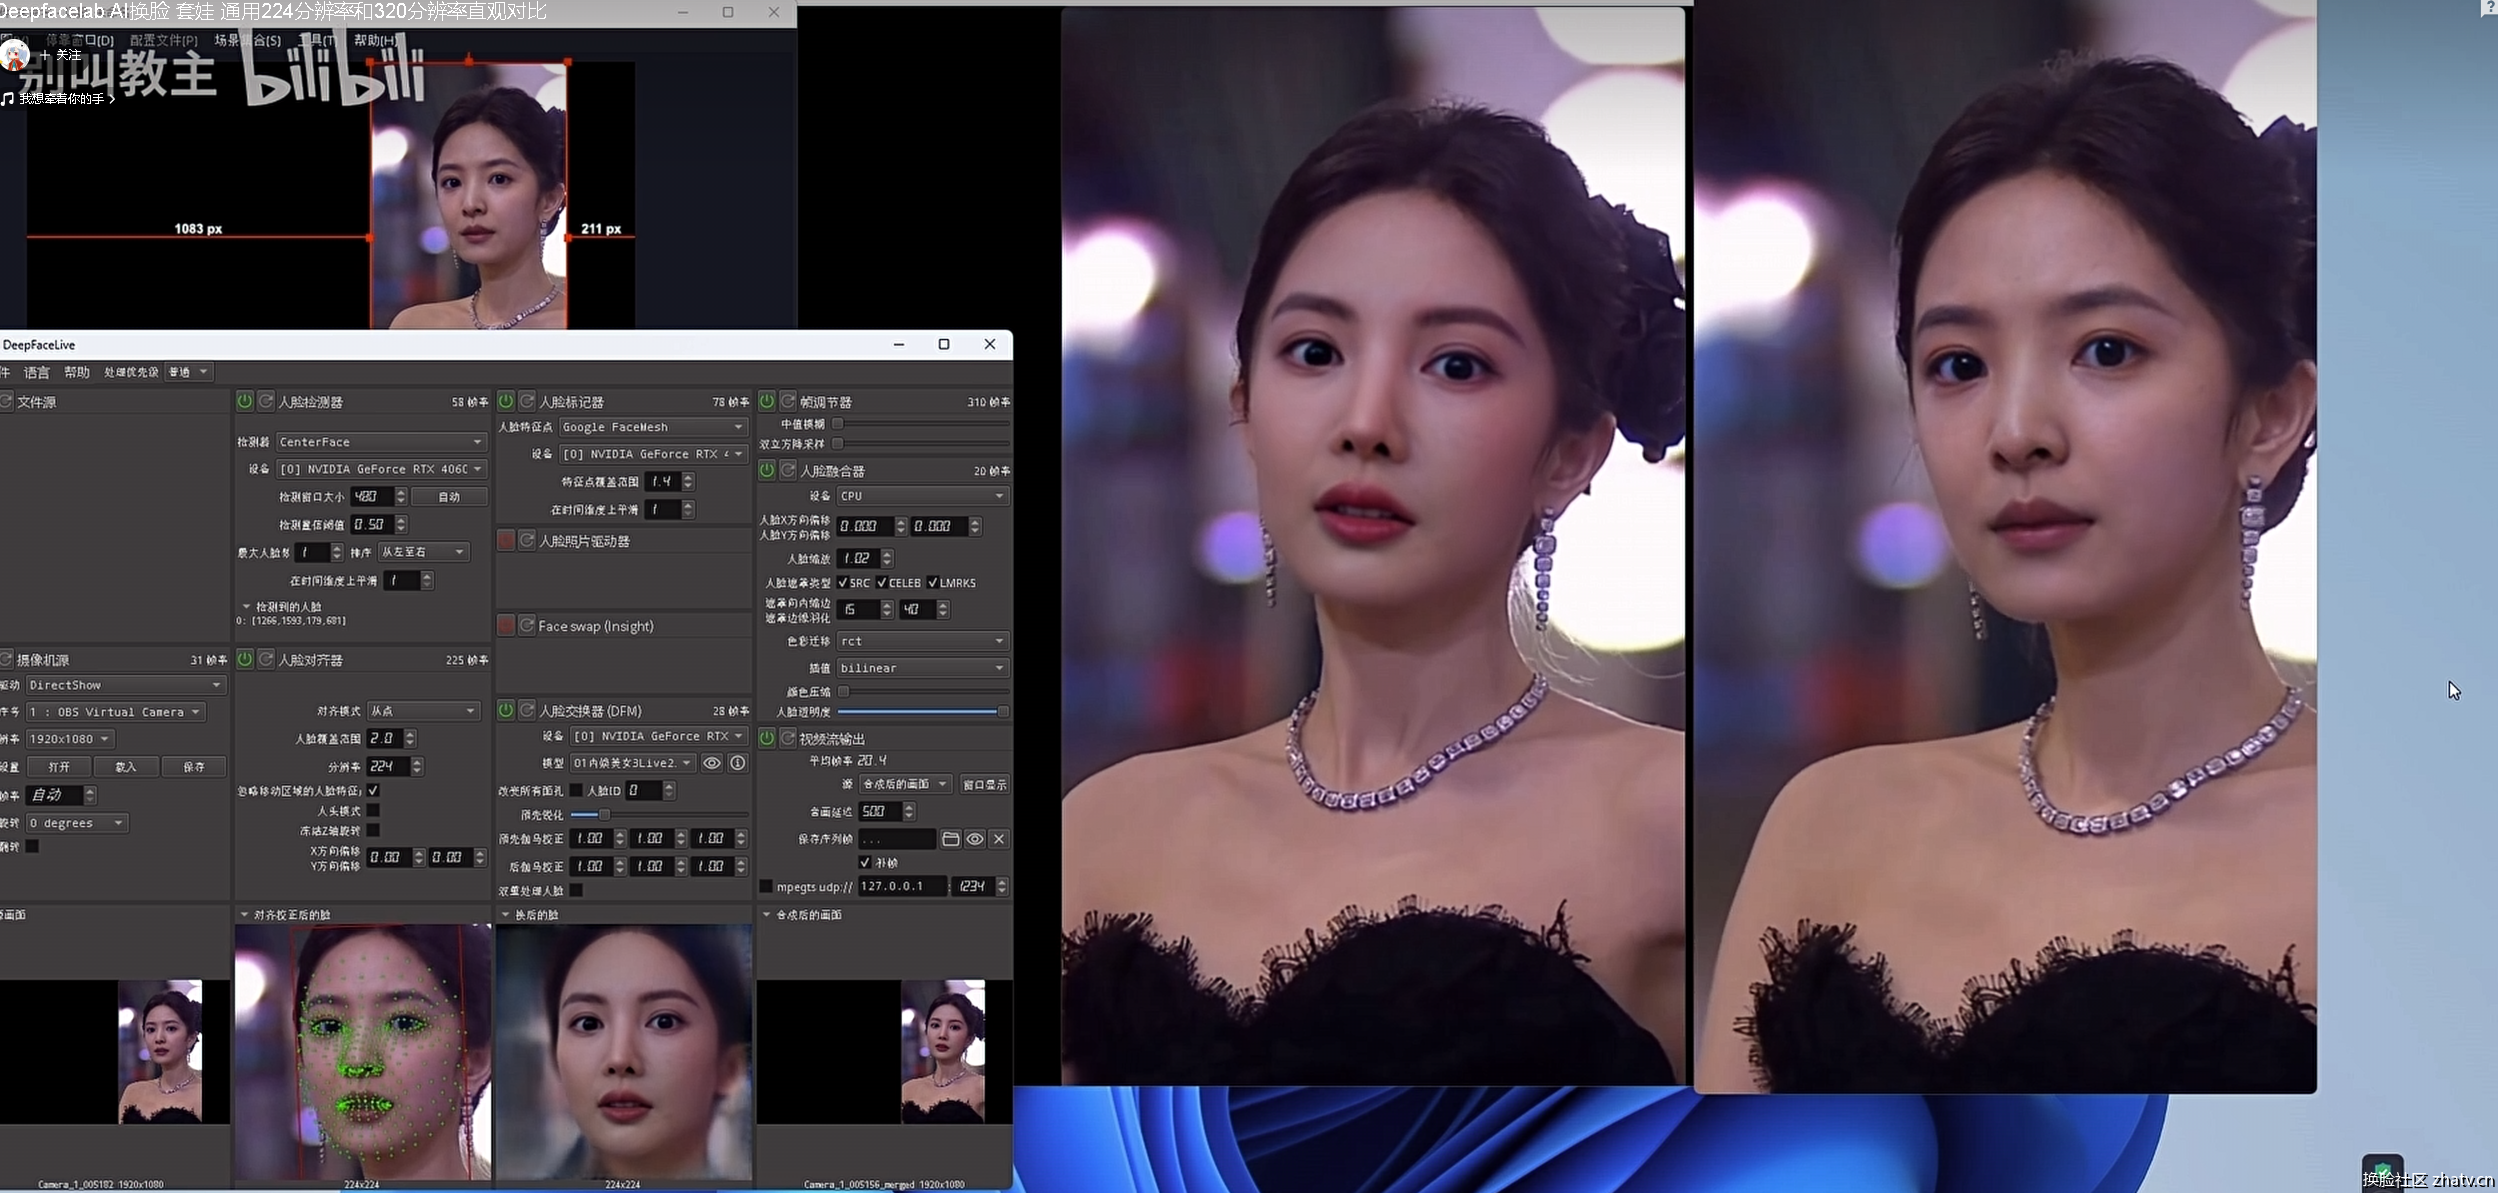Click the 关注 follow plus icon in the video overlay
Viewport: 2498px width, 1193px height.
click(45, 55)
